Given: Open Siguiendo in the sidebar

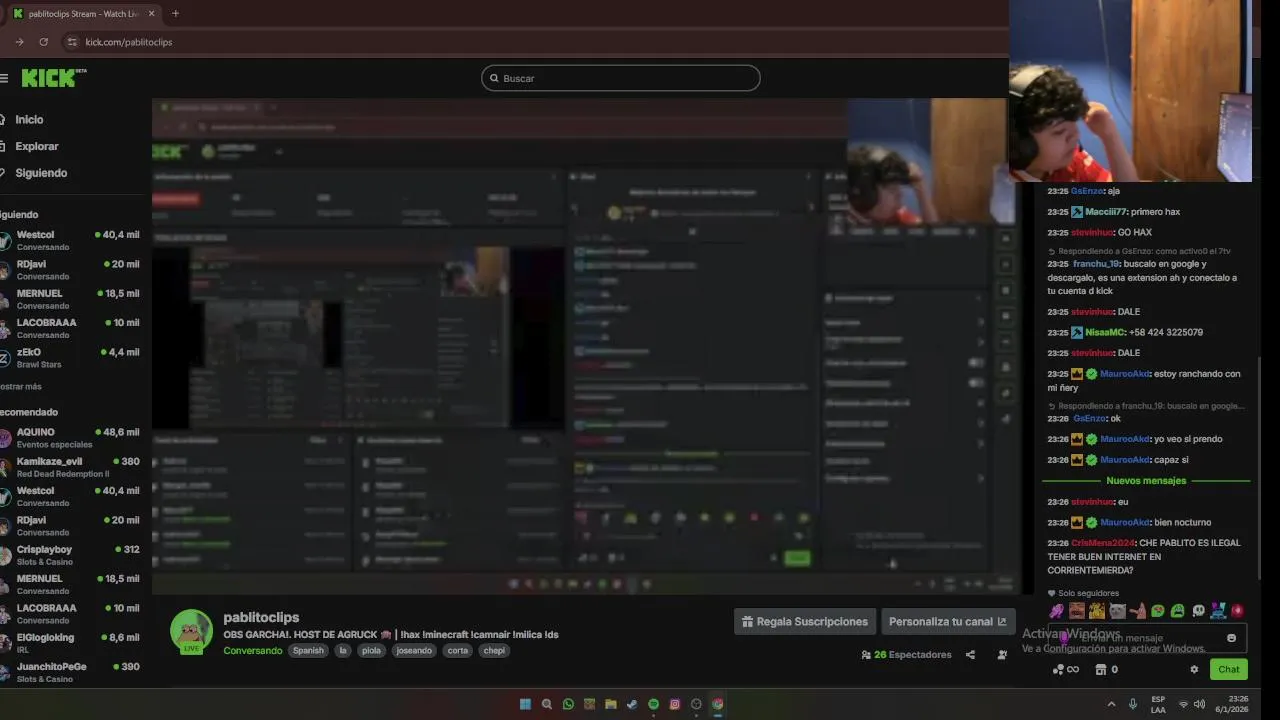Looking at the screenshot, I should click(41, 173).
